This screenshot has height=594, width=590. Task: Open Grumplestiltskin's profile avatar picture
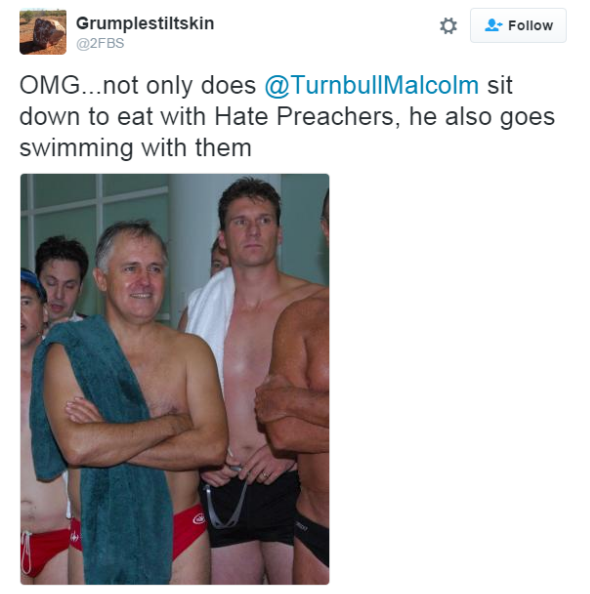click(x=43, y=32)
